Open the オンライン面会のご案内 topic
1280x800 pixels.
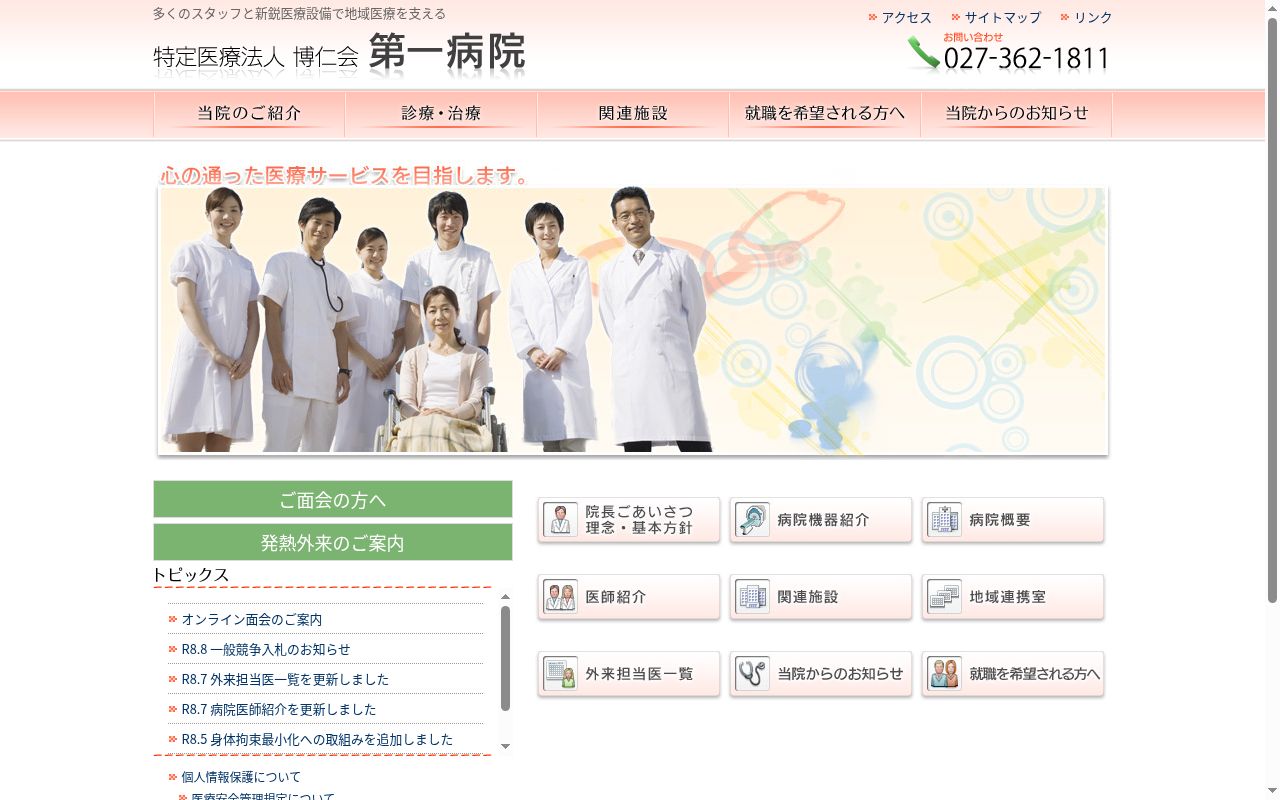[252, 620]
